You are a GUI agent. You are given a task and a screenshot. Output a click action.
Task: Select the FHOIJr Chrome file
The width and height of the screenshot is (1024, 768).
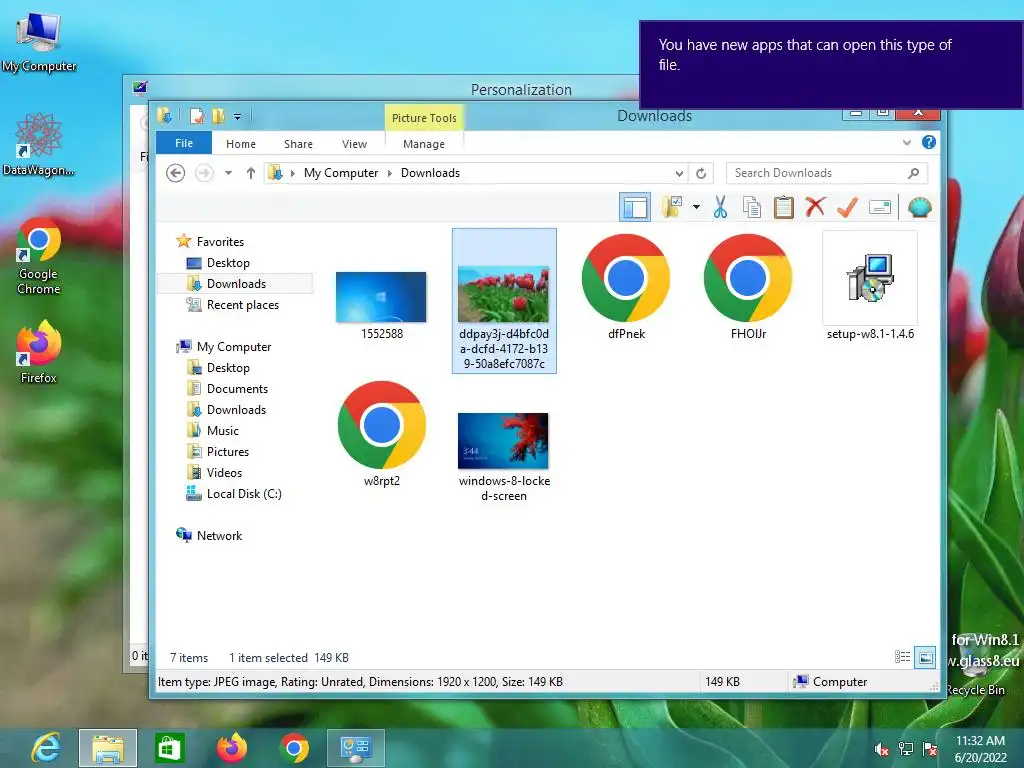[x=748, y=286]
